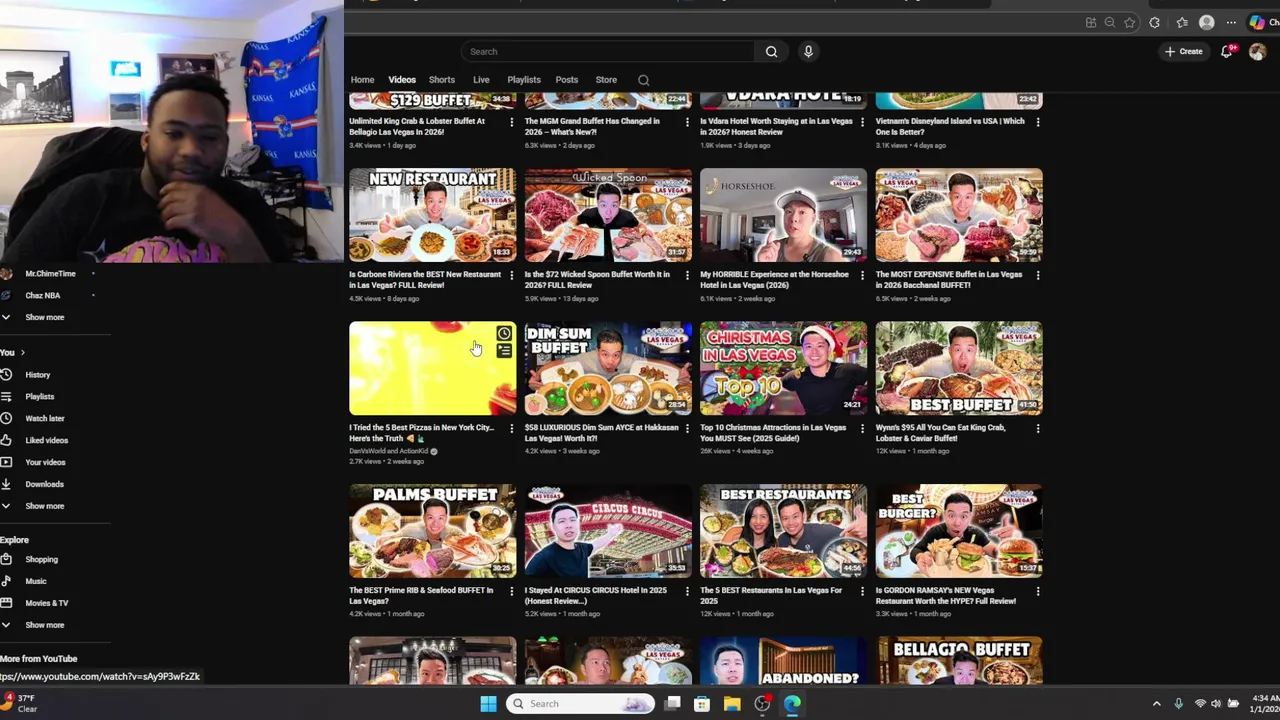Open the Shopping bag icon in Explore
The image size is (1280, 720).
[6, 559]
